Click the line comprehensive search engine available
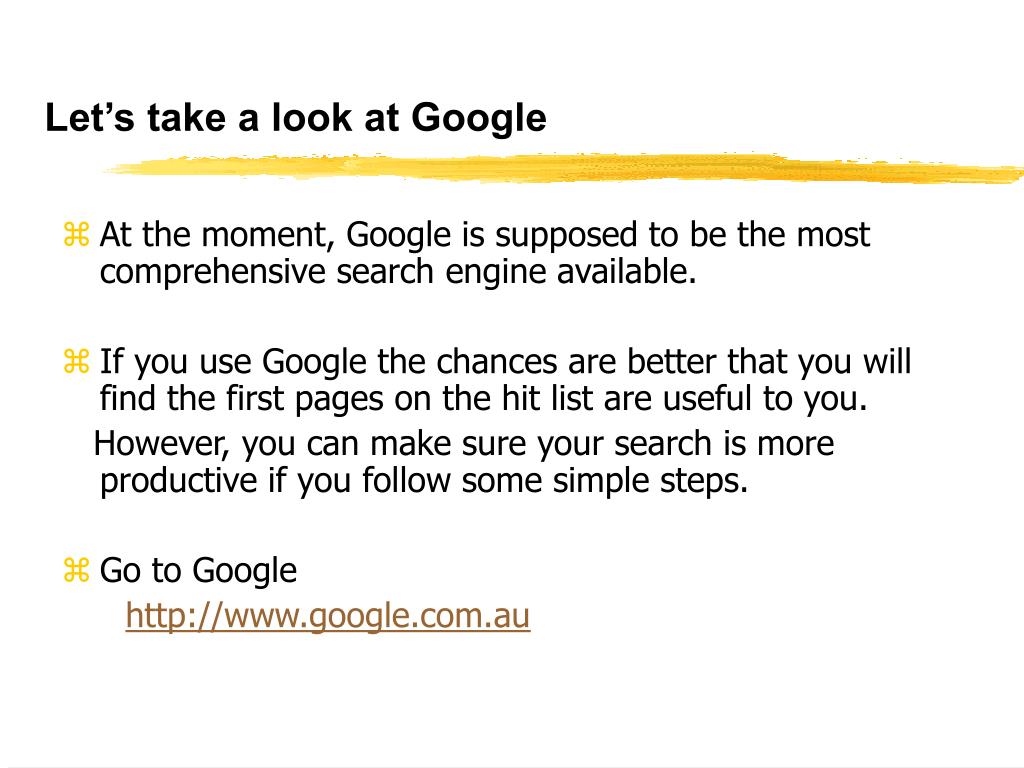 (x=398, y=272)
